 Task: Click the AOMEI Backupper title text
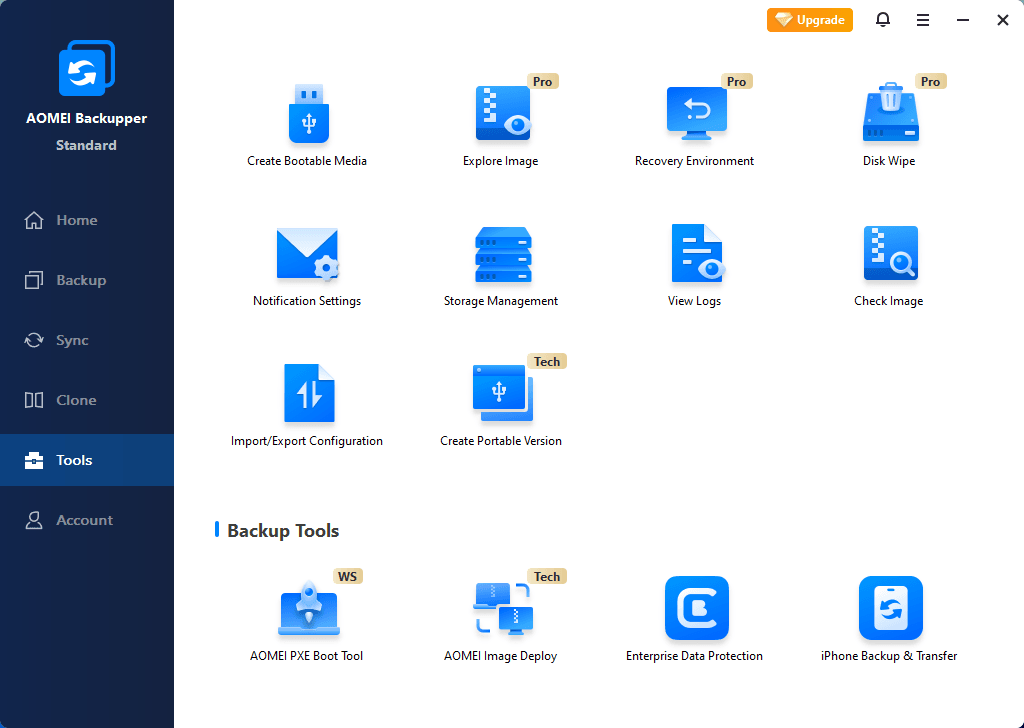(86, 119)
